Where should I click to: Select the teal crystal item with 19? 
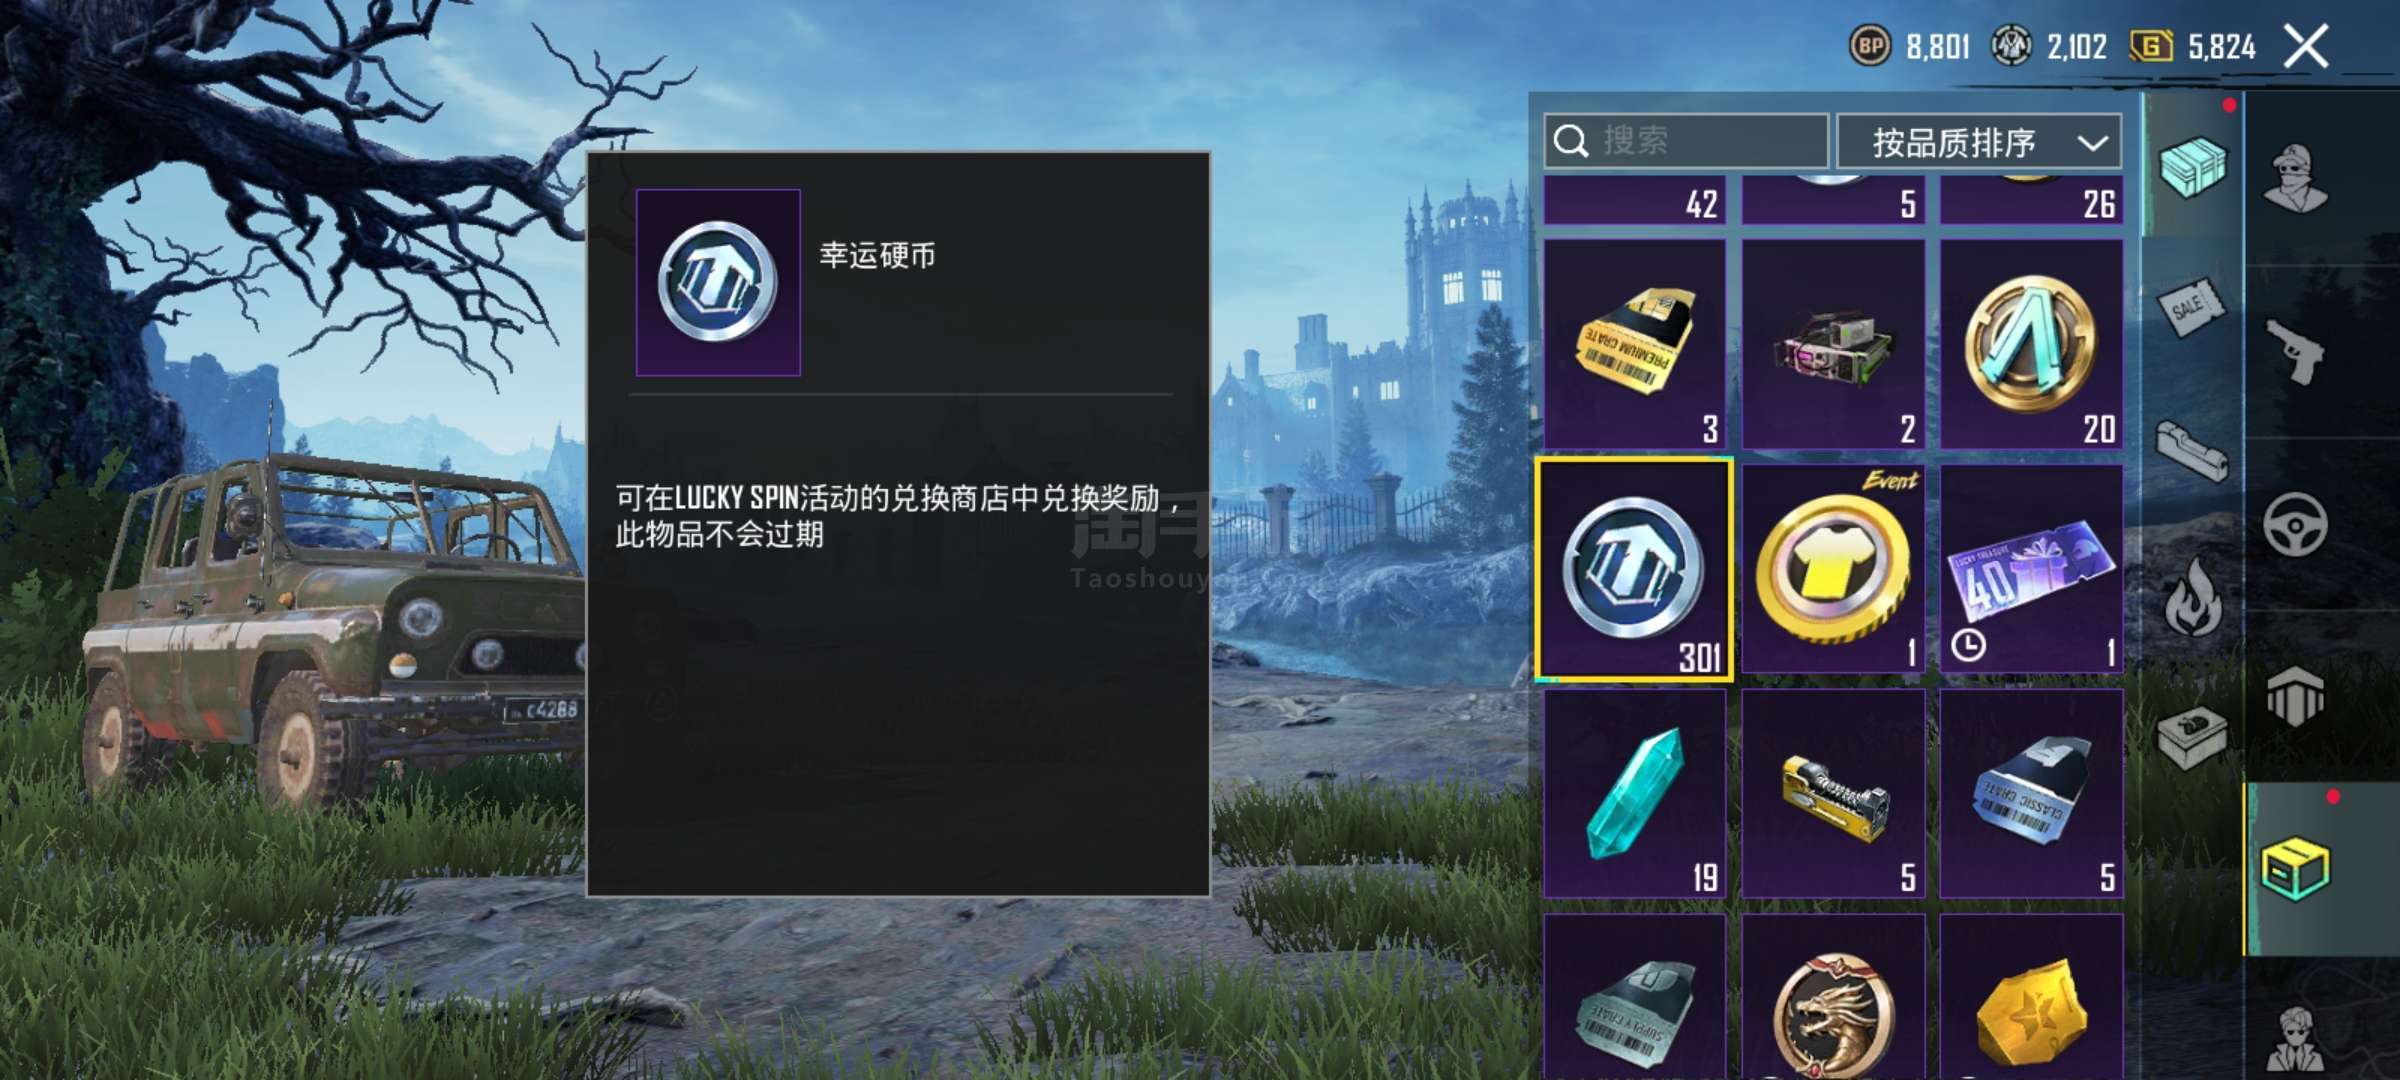pos(1635,793)
